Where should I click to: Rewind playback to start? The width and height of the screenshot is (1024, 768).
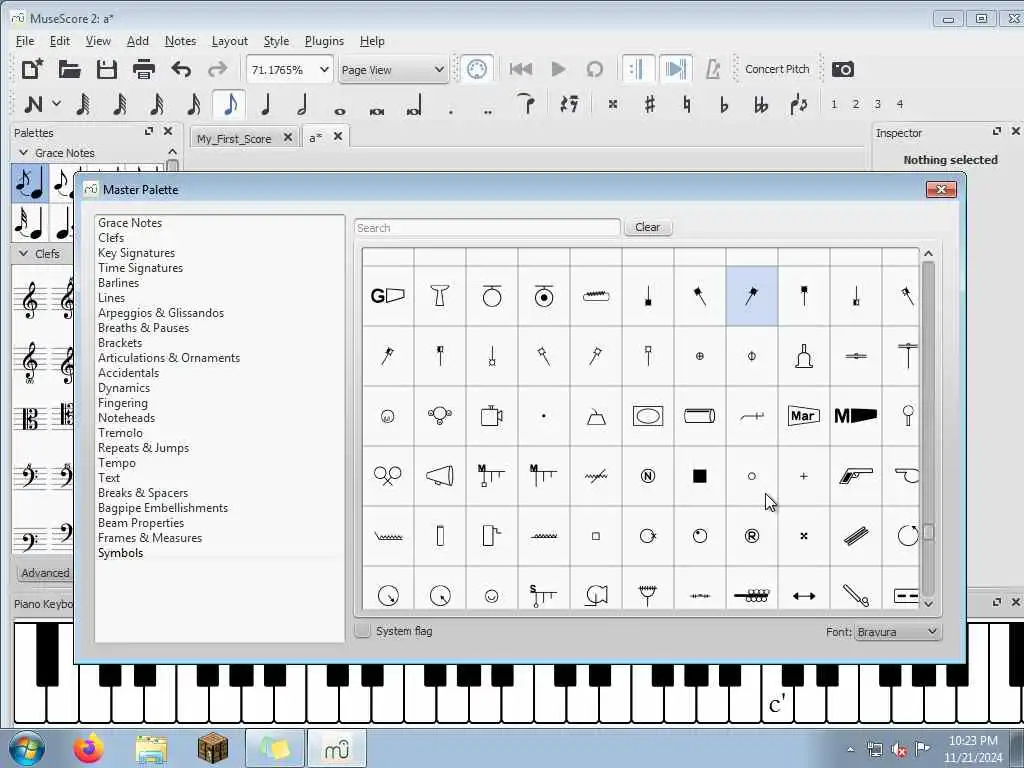click(520, 69)
